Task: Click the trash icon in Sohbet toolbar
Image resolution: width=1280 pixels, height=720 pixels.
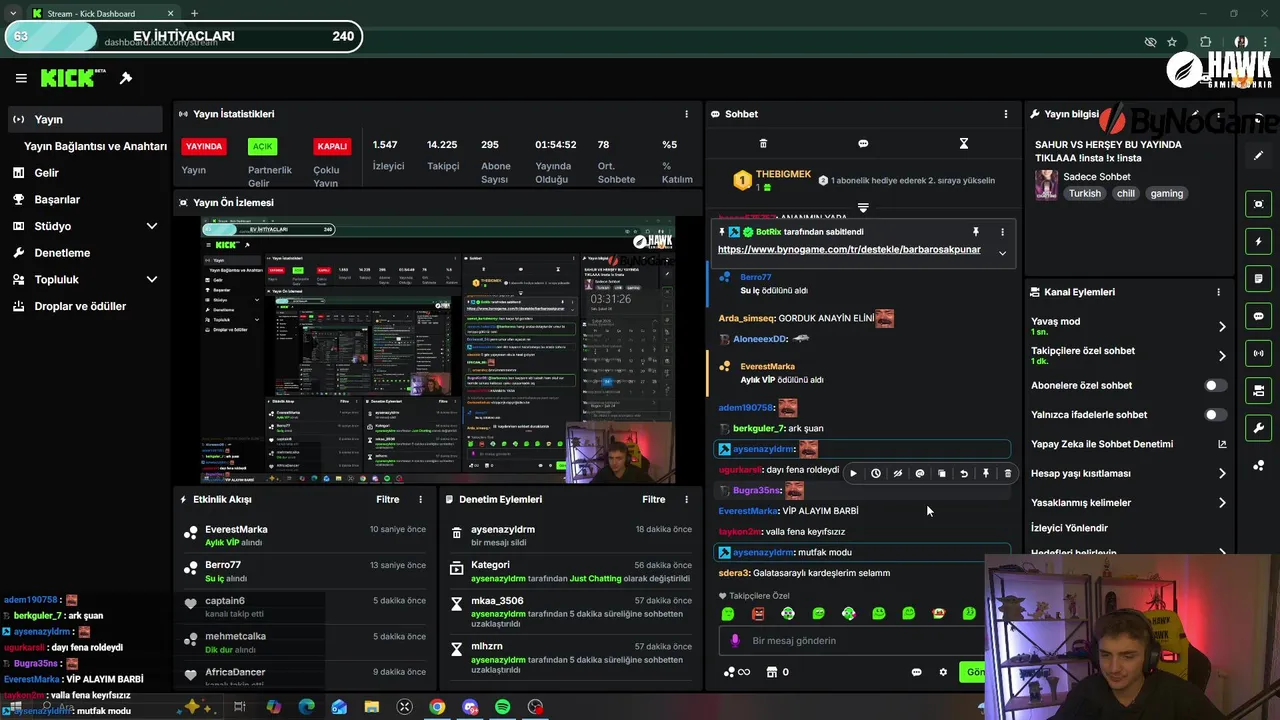Action: [763, 143]
